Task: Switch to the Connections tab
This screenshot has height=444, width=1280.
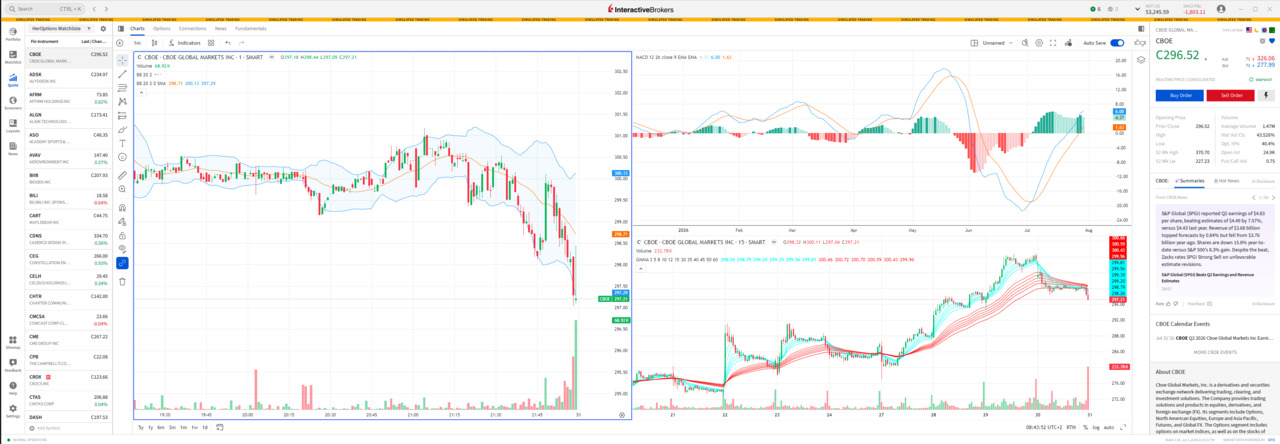Action: pyautogui.click(x=192, y=29)
